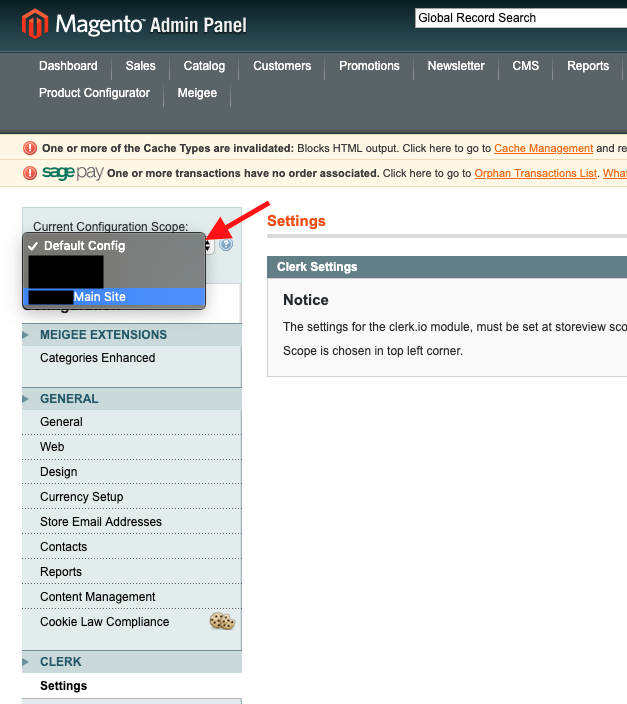The width and height of the screenshot is (627, 704).
Task: Go to the Cache Management link
Action: [x=543, y=148]
